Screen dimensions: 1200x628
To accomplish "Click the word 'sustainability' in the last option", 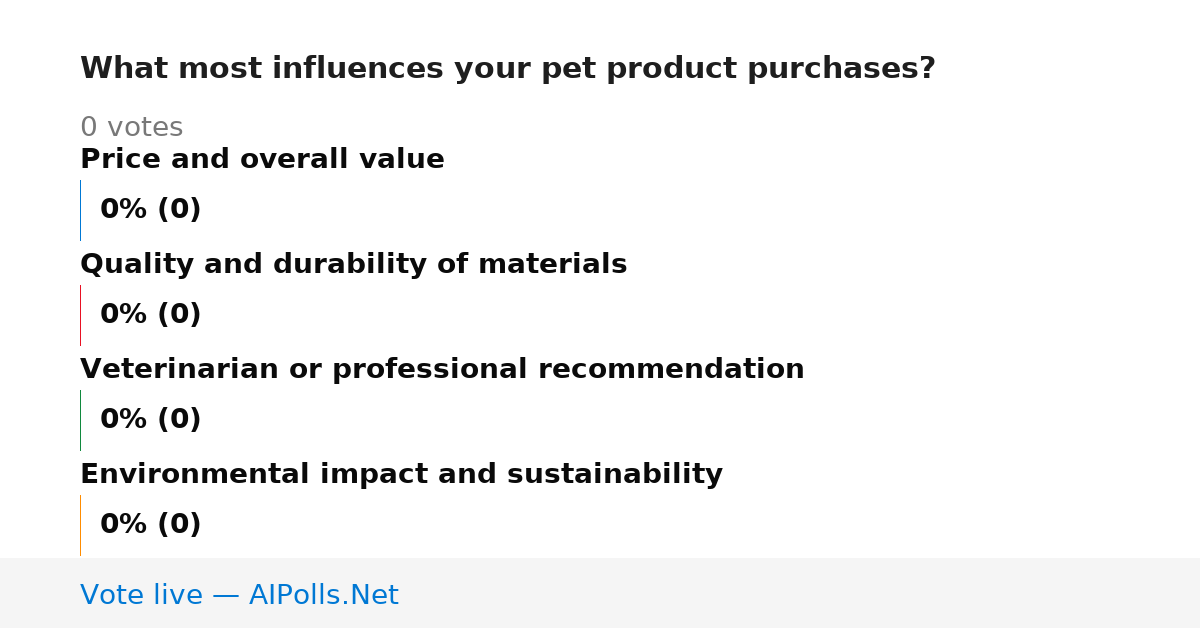I will [615, 475].
